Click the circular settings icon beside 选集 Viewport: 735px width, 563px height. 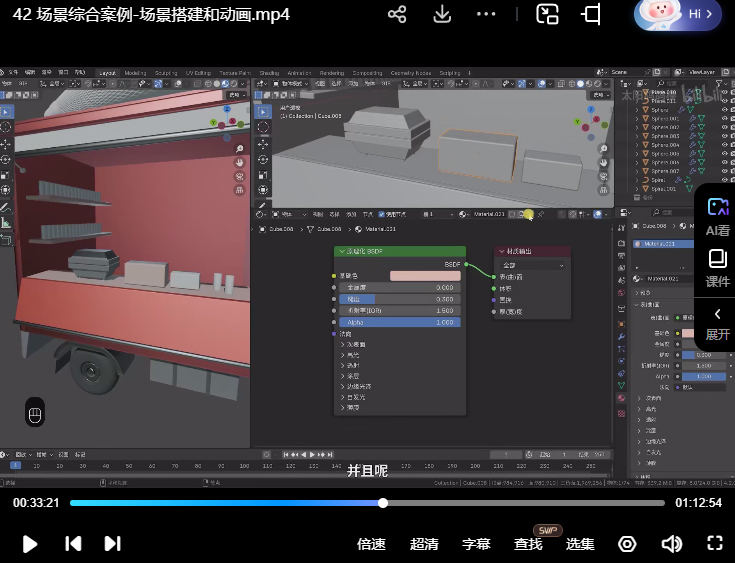[x=627, y=544]
